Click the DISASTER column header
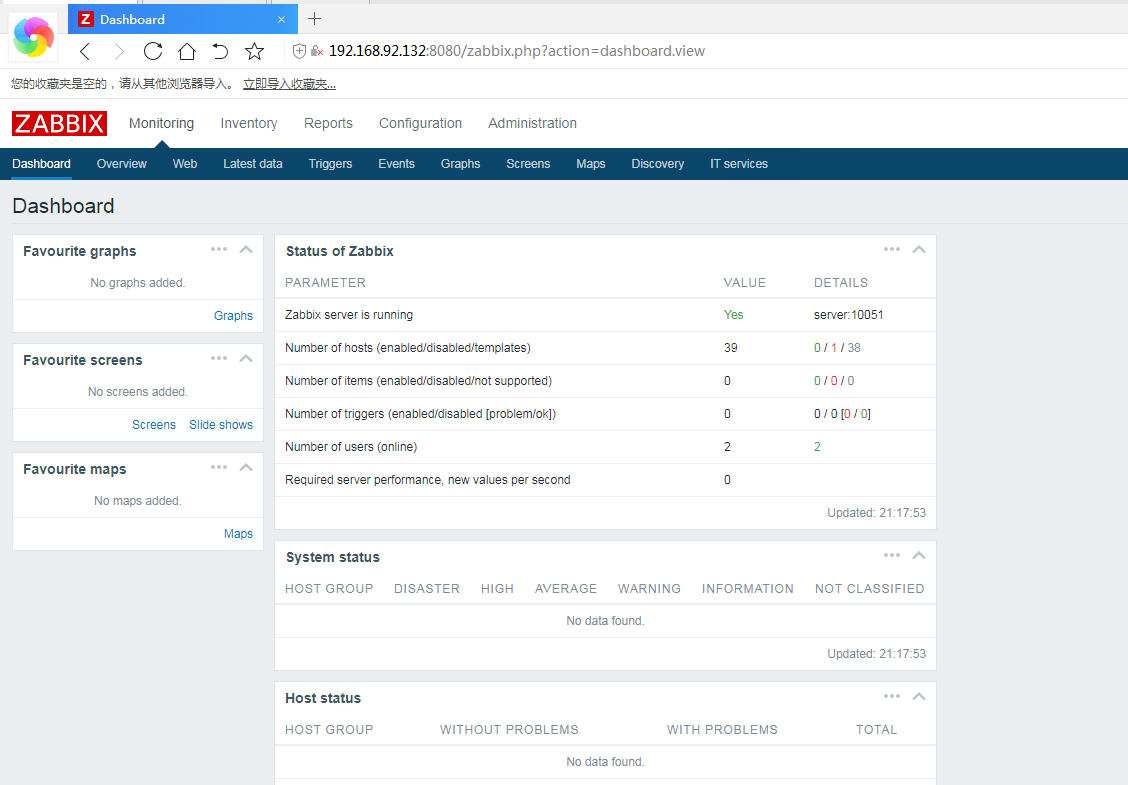The width and height of the screenshot is (1128, 785). pos(427,589)
